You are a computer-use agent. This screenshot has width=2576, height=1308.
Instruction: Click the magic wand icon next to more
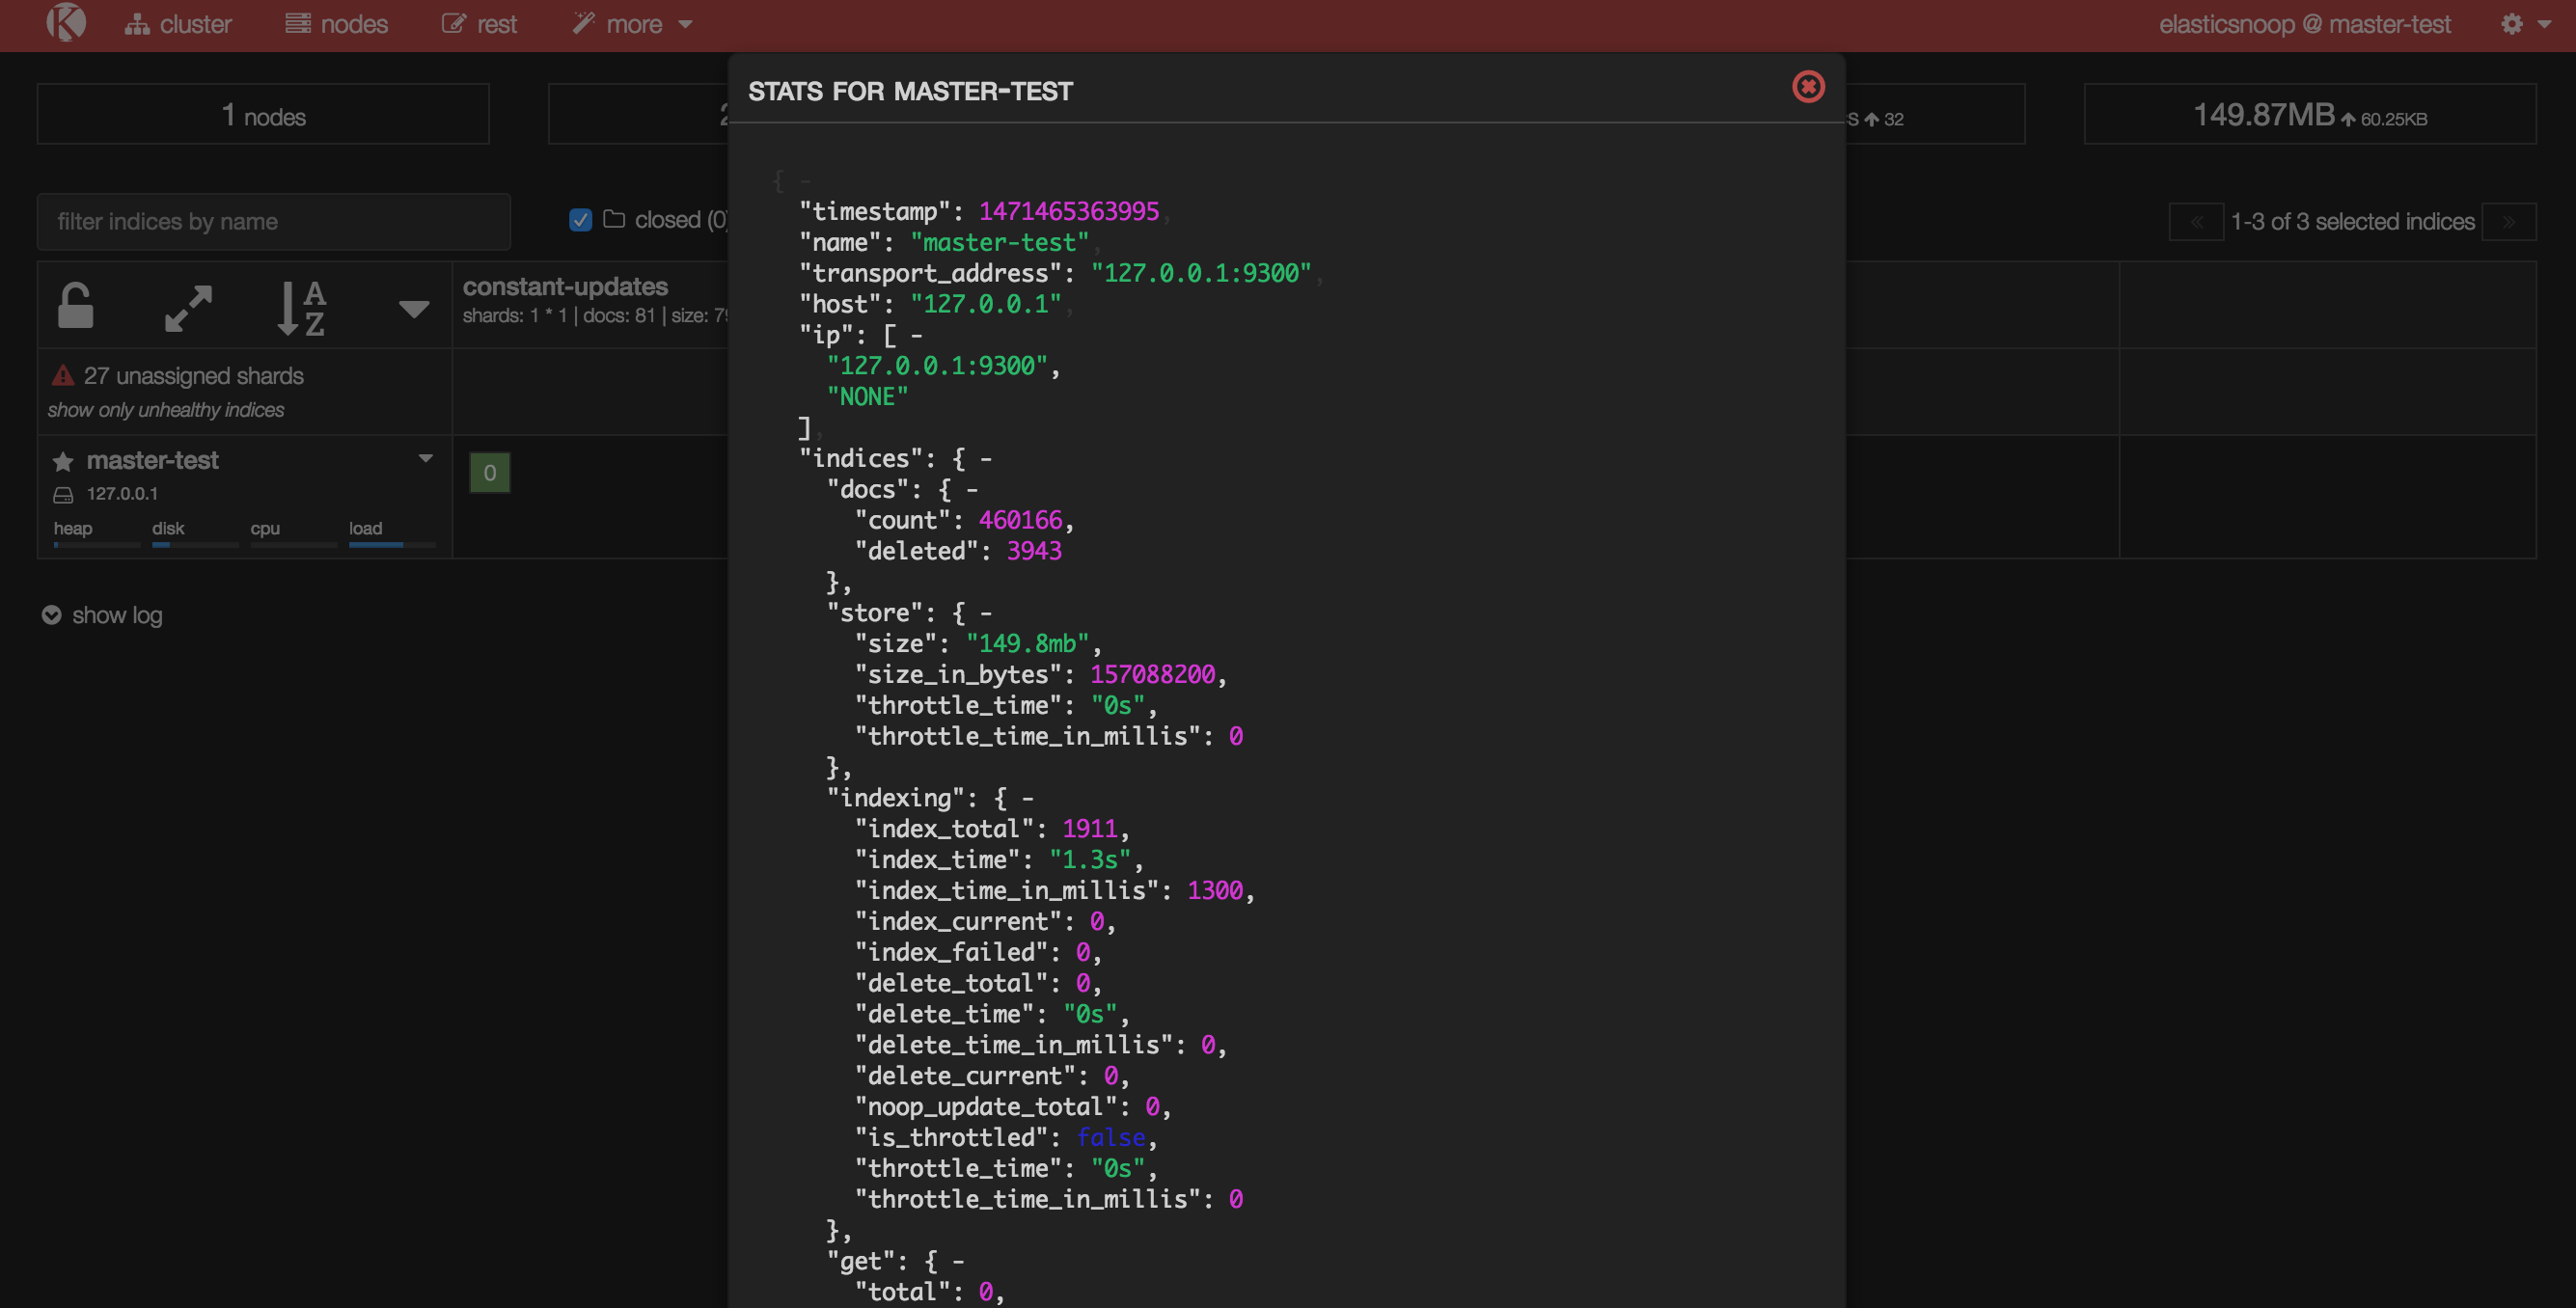tap(583, 22)
